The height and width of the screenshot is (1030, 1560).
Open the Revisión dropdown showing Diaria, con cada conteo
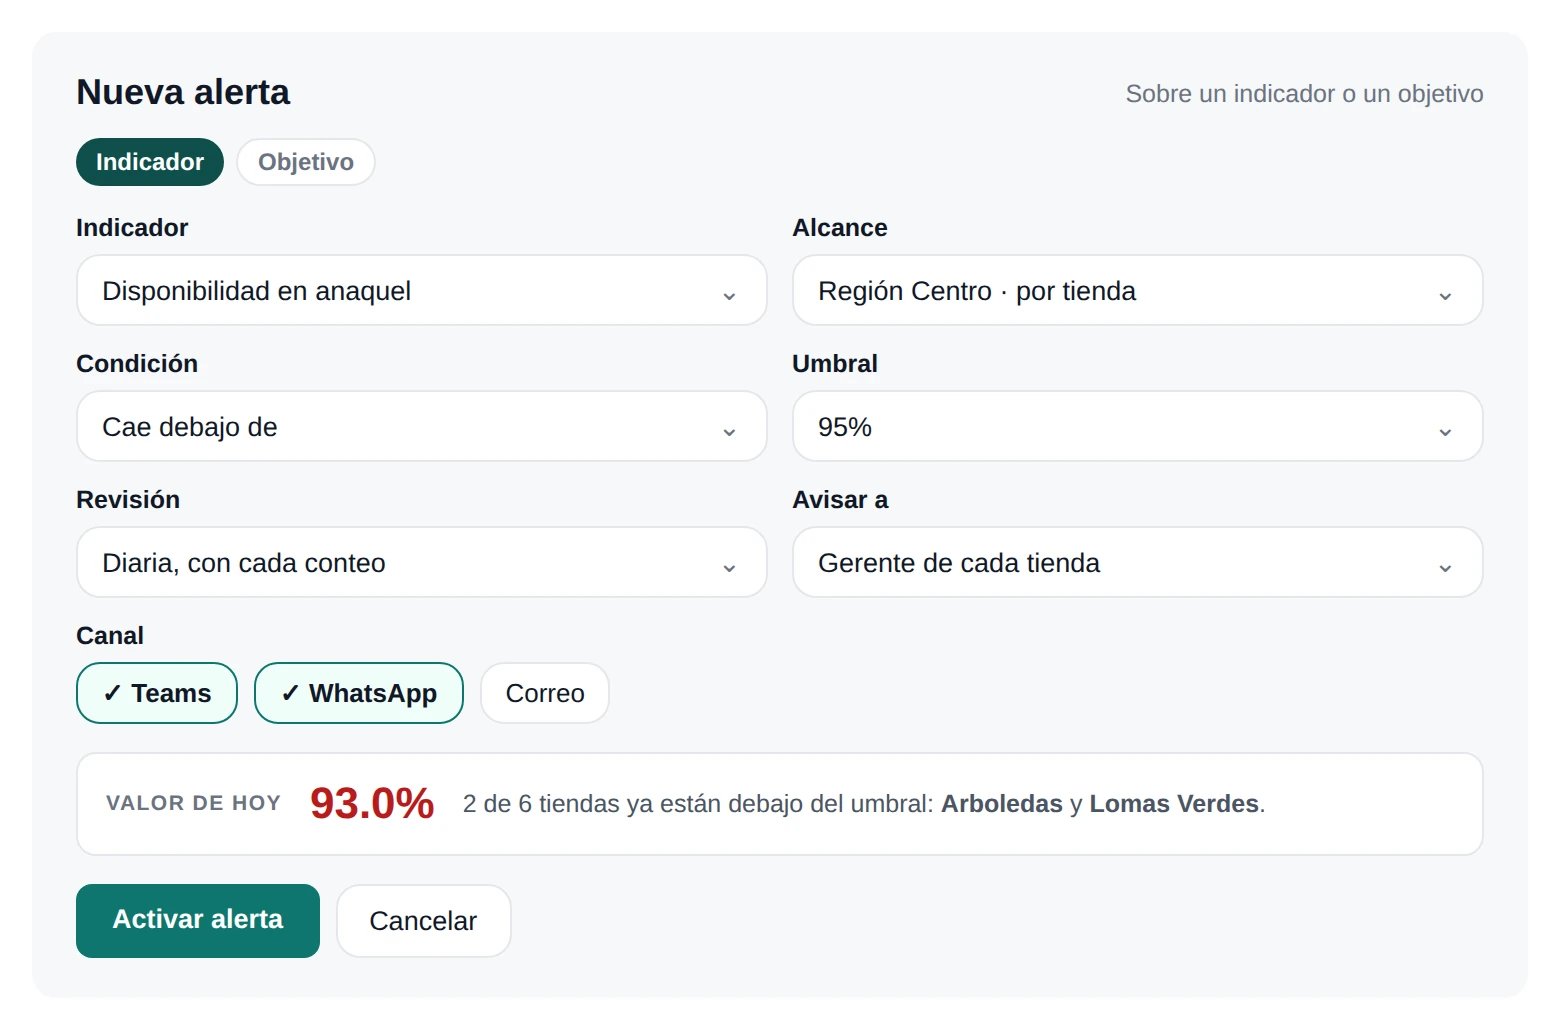[x=422, y=562]
